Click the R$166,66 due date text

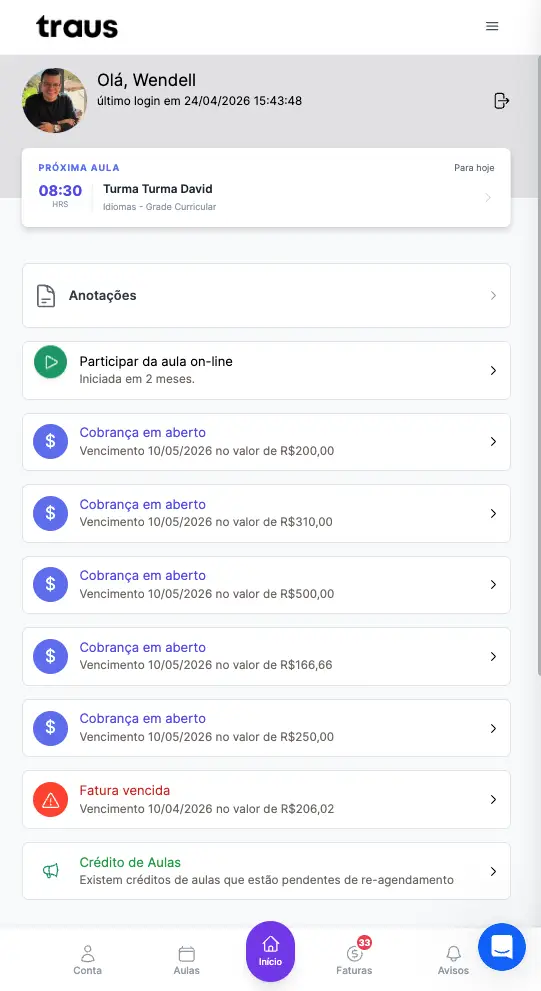[x=206, y=665]
